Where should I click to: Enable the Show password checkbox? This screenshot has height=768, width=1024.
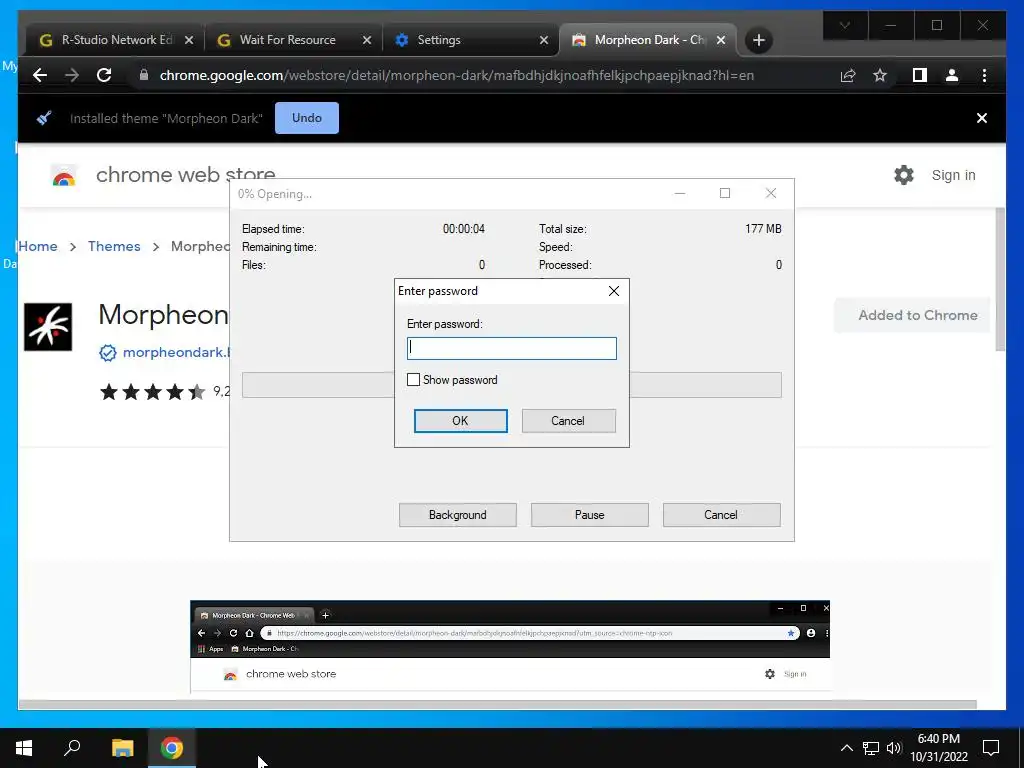(413, 380)
